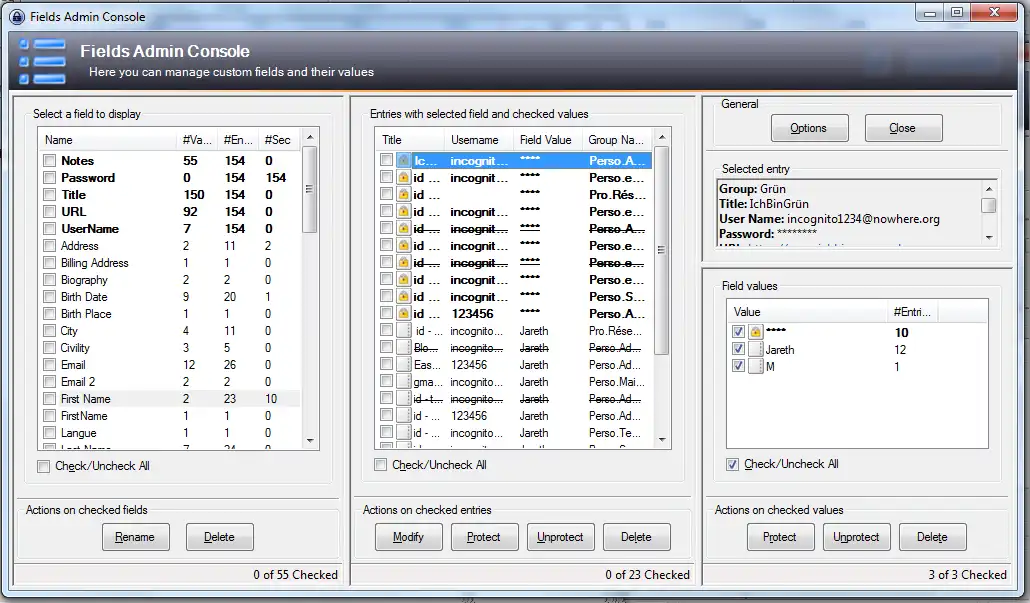
Task: Click the lock icon in the Pro.Rés... entry row
Action: tap(403, 194)
